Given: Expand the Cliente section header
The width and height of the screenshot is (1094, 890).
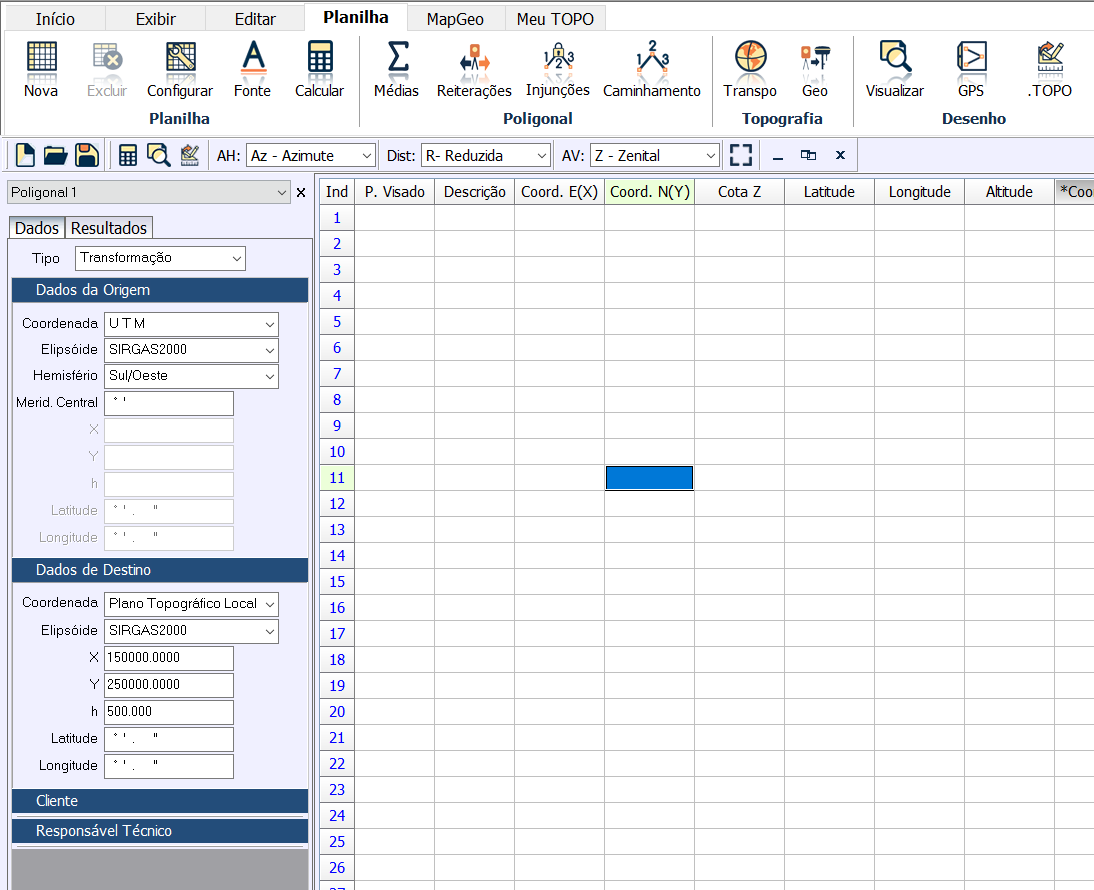Looking at the screenshot, I should [160, 801].
